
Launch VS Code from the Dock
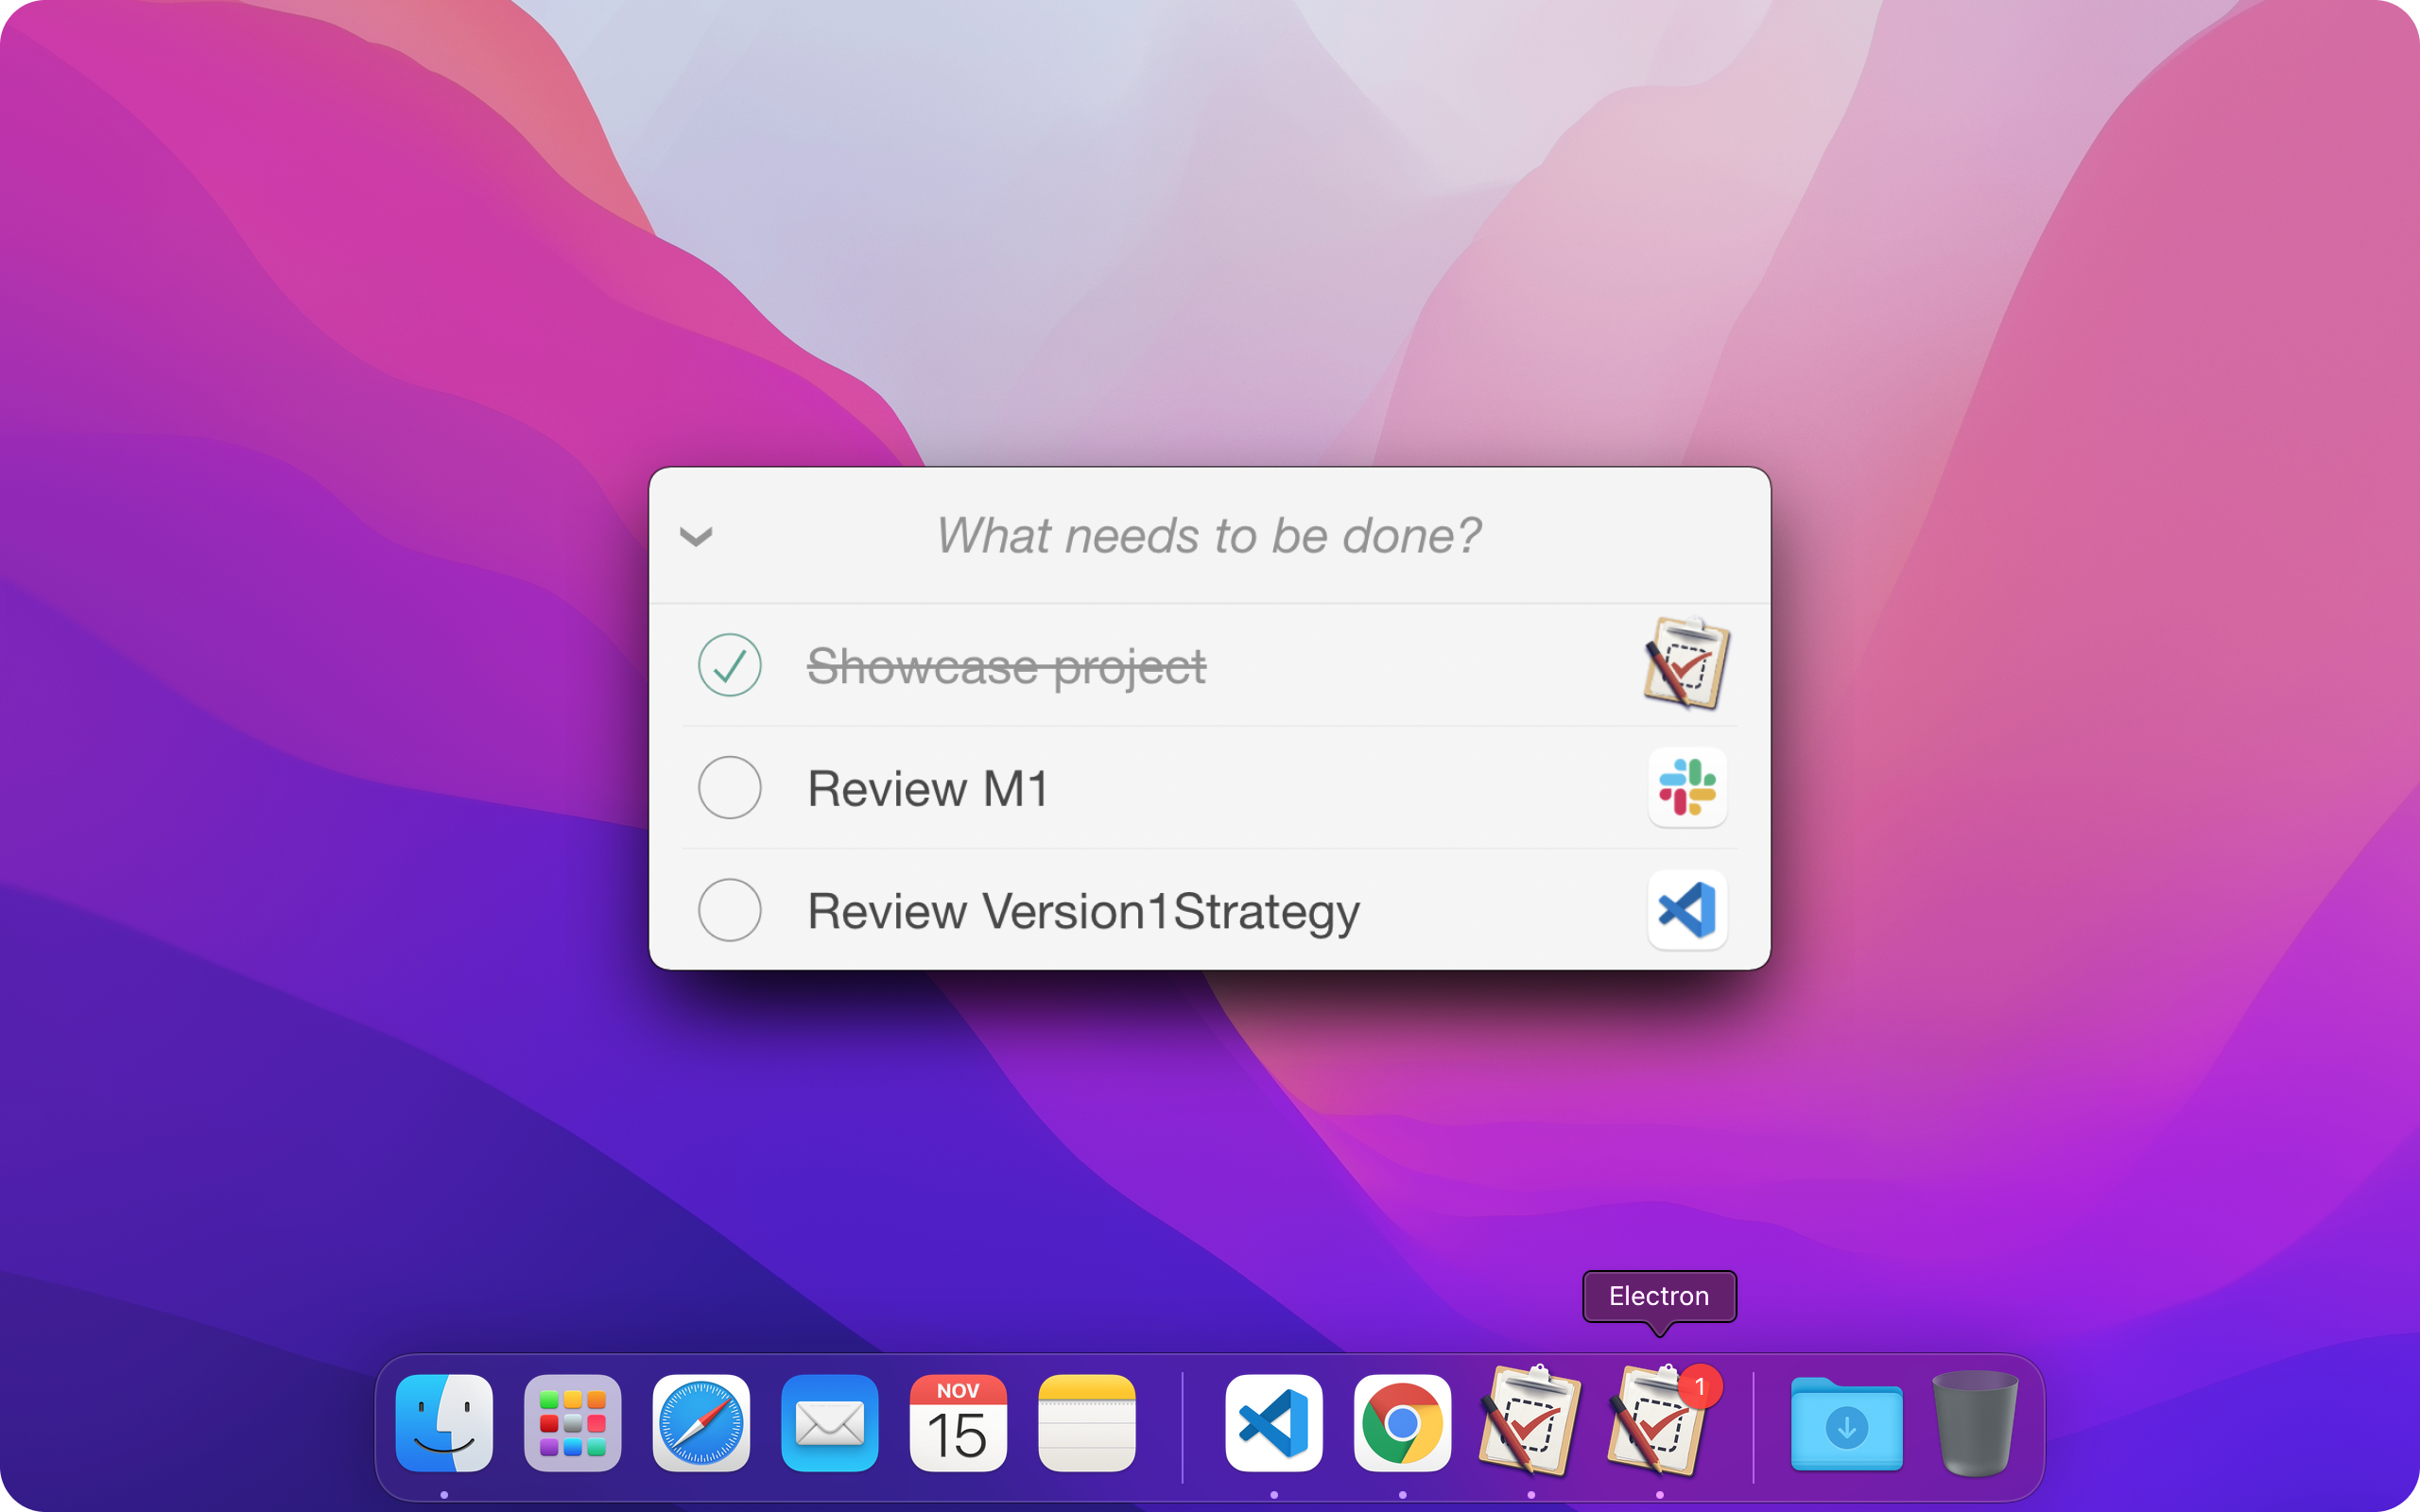point(1273,1423)
